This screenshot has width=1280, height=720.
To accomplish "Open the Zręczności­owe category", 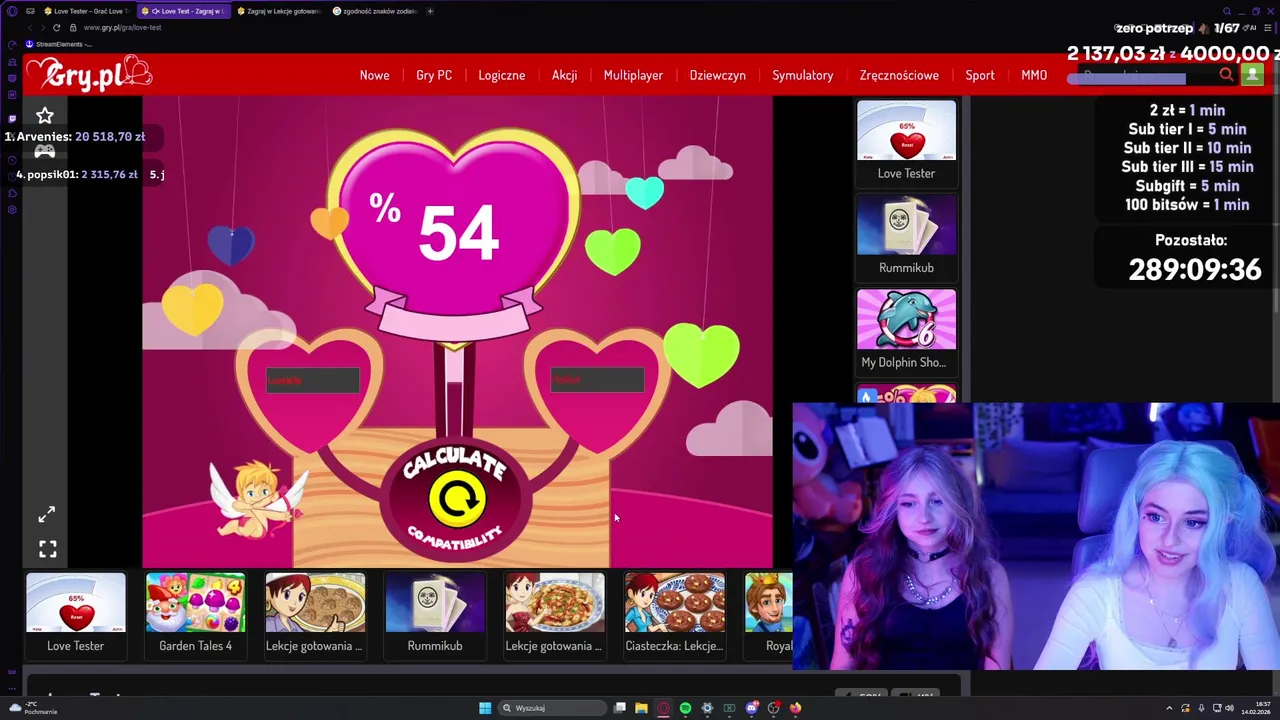I will pyautogui.click(x=899, y=75).
